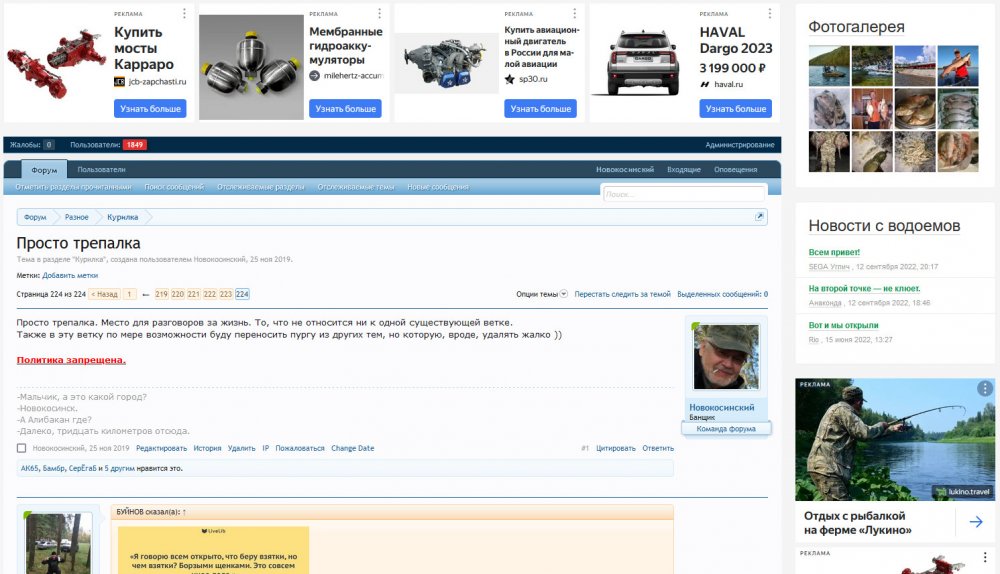
Task: Tick the checkbox on first post
Action: (x=22, y=448)
